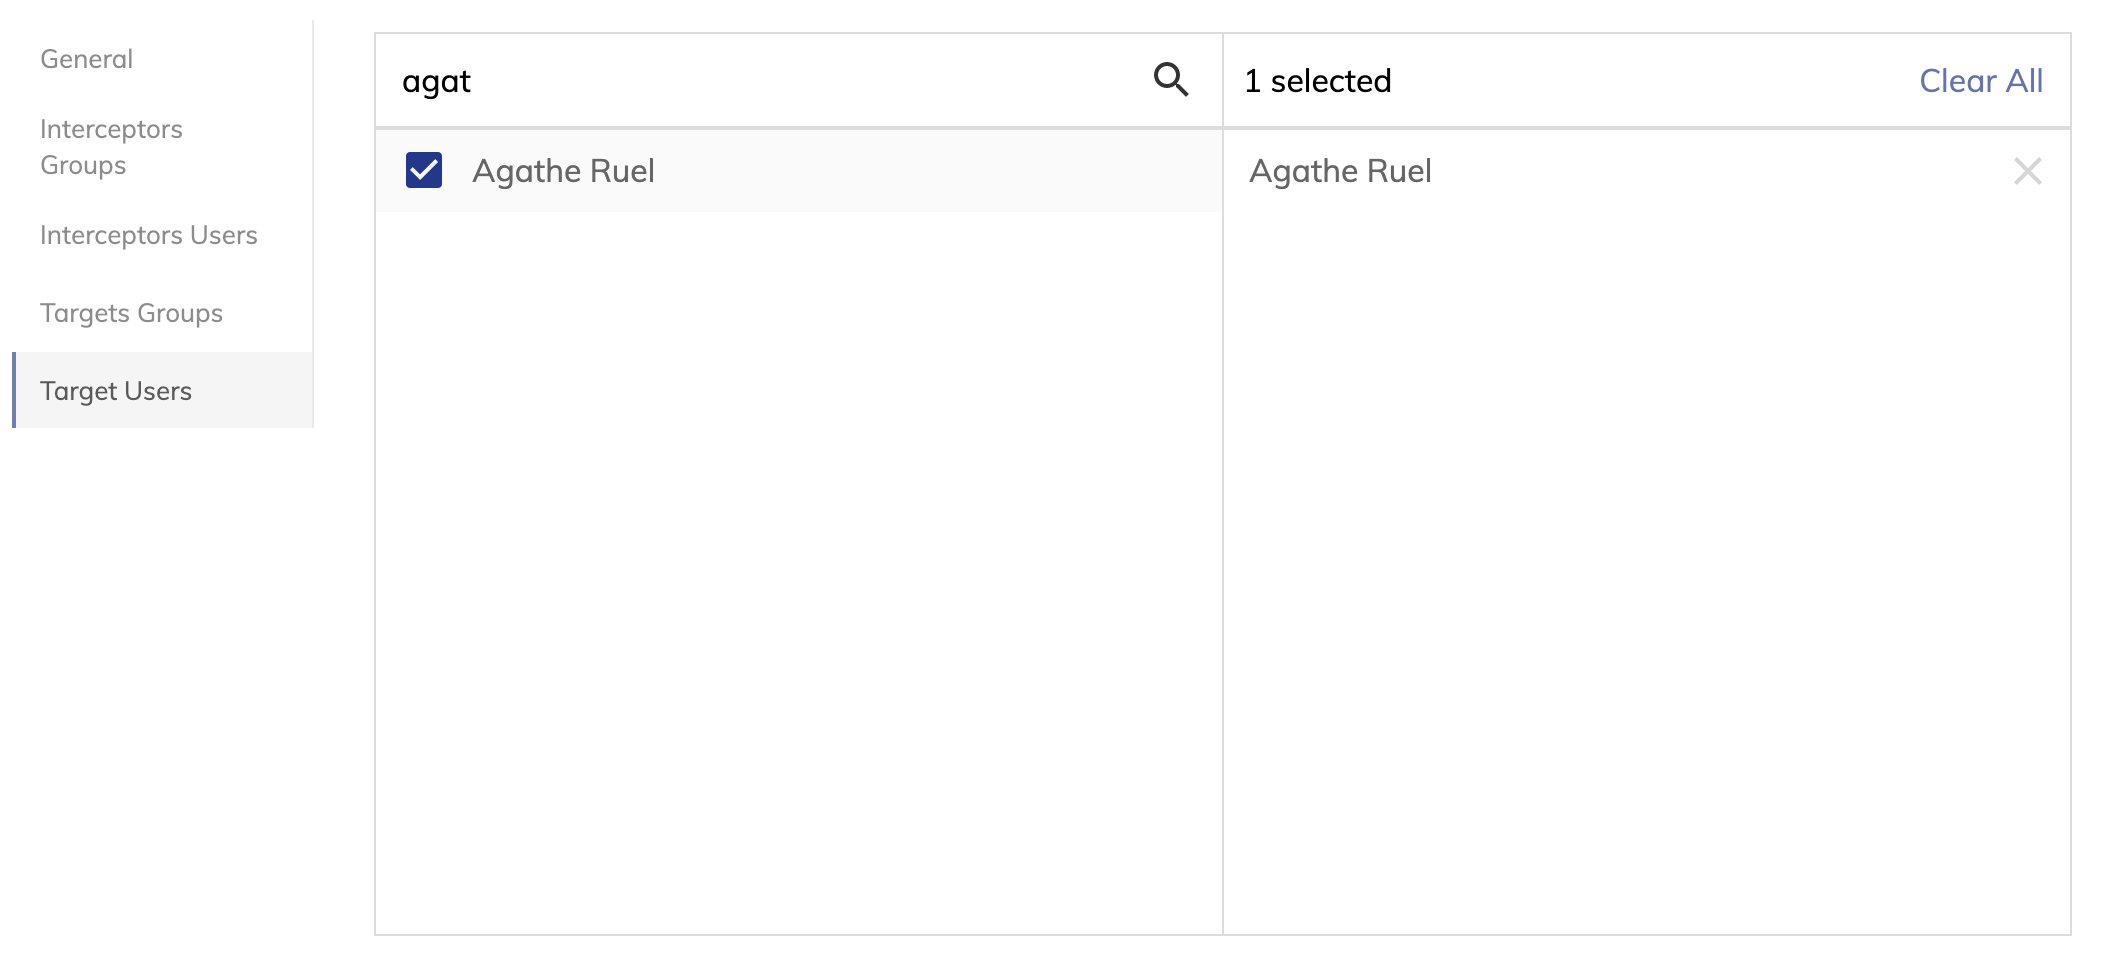This screenshot has height=966, width=2104.
Task: Select Agathe Ruel entry in the selected list
Action: (x=1340, y=171)
